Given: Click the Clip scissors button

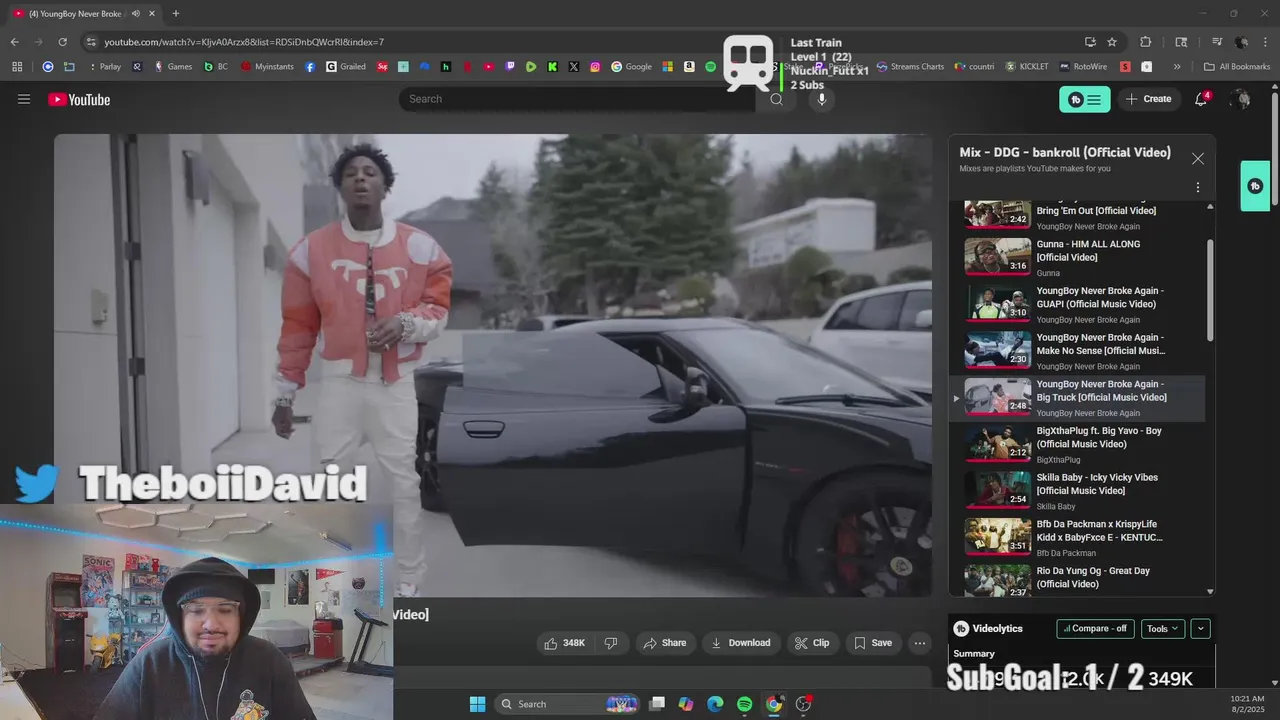Looking at the screenshot, I should click(x=812, y=643).
